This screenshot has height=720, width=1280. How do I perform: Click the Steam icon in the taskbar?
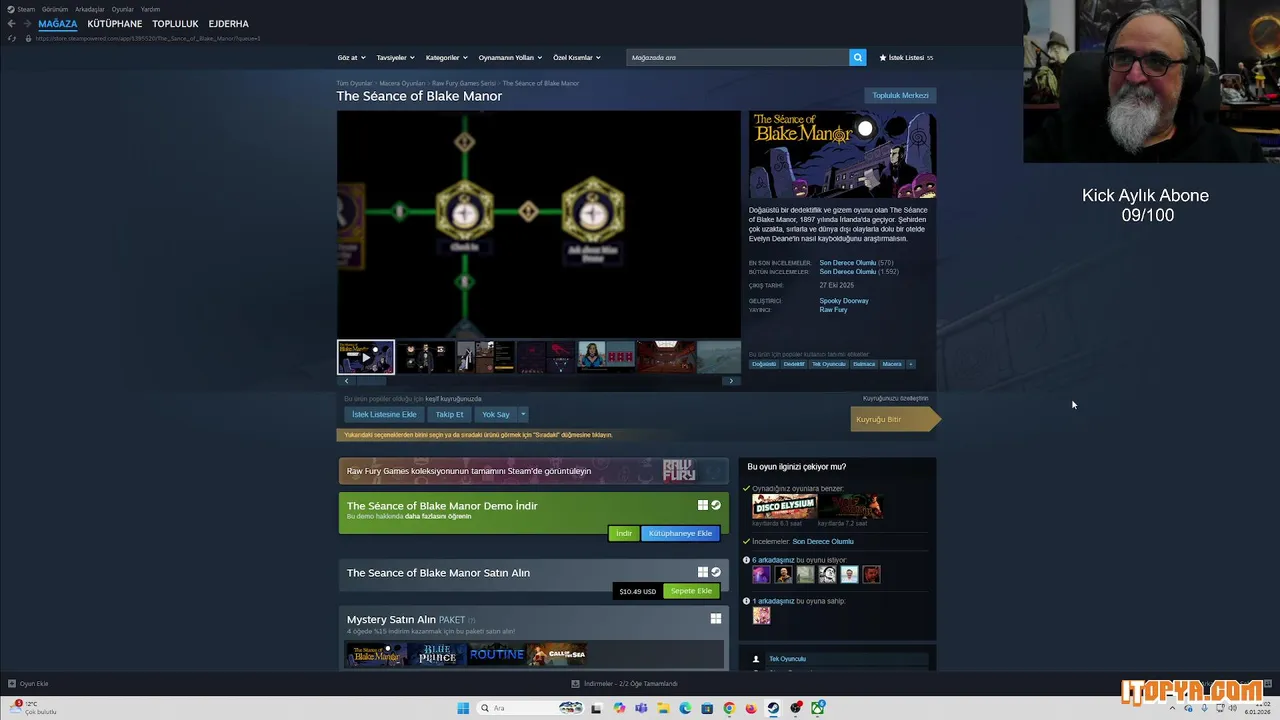tap(773, 708)
